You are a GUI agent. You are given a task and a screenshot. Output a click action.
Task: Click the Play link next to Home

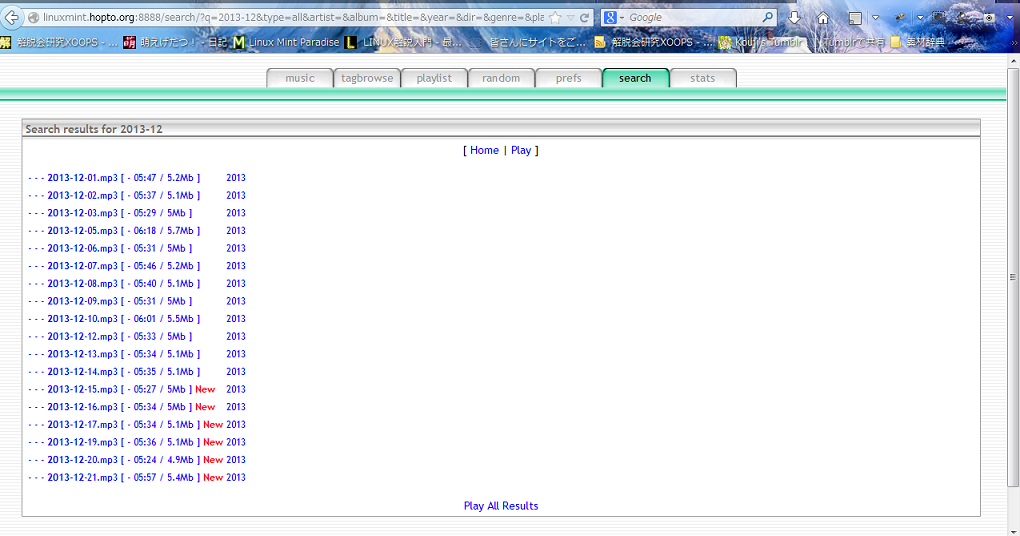[x=521, y=150]
